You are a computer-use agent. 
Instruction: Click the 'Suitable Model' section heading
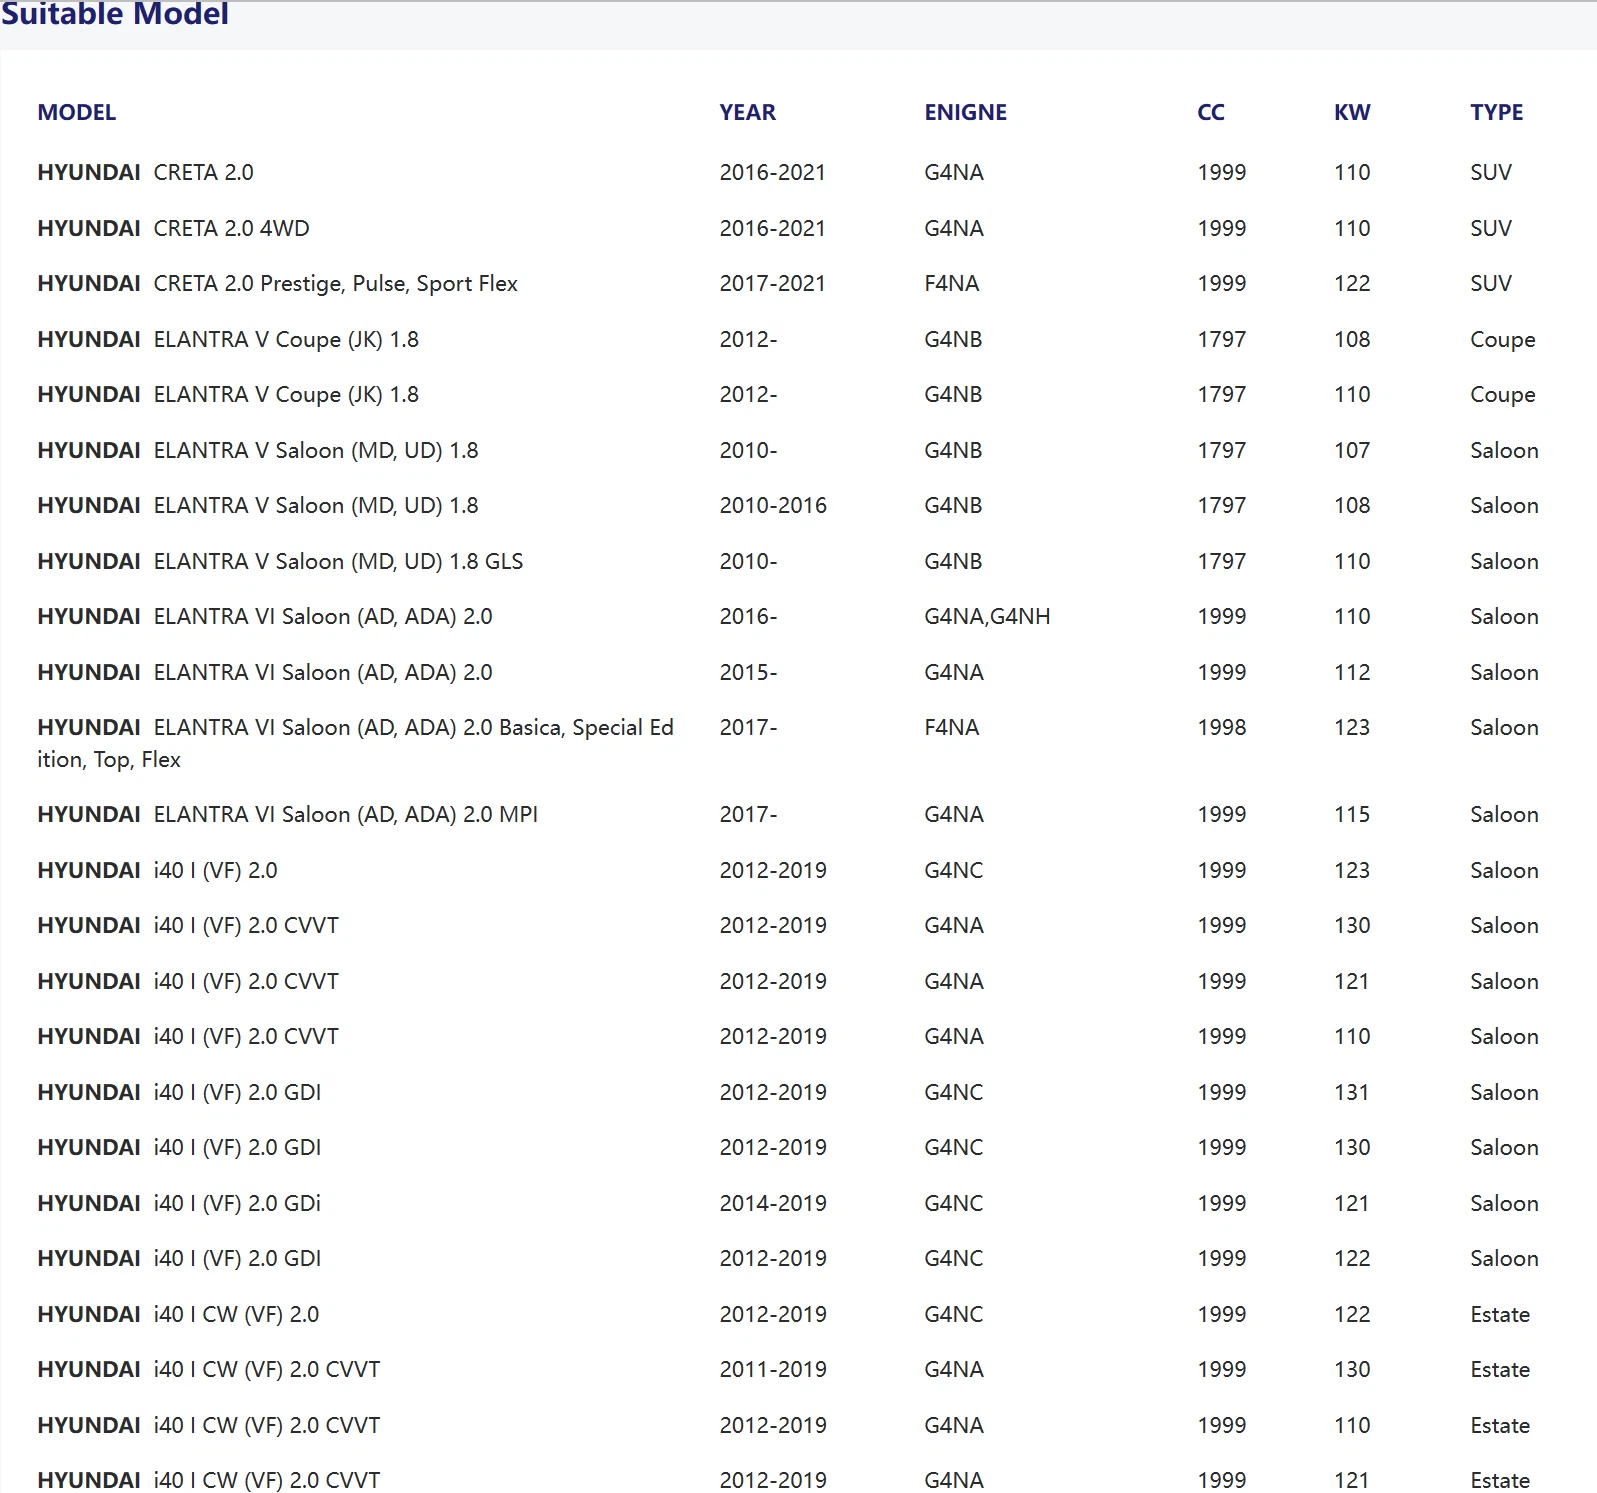point(115,14)
